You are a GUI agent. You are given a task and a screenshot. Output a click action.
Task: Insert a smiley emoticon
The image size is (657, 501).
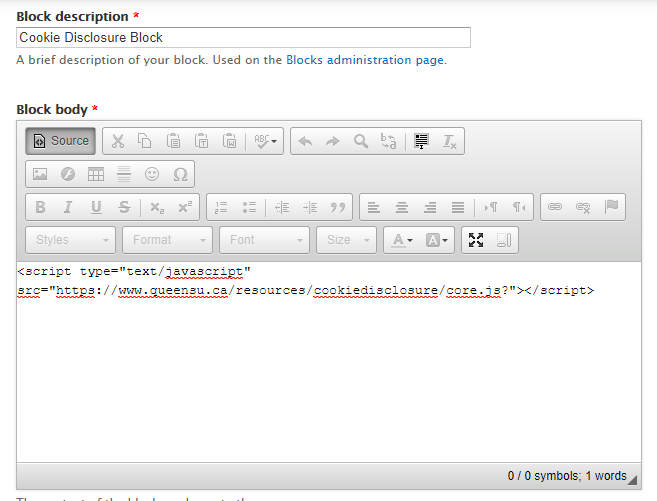point(152,174)
